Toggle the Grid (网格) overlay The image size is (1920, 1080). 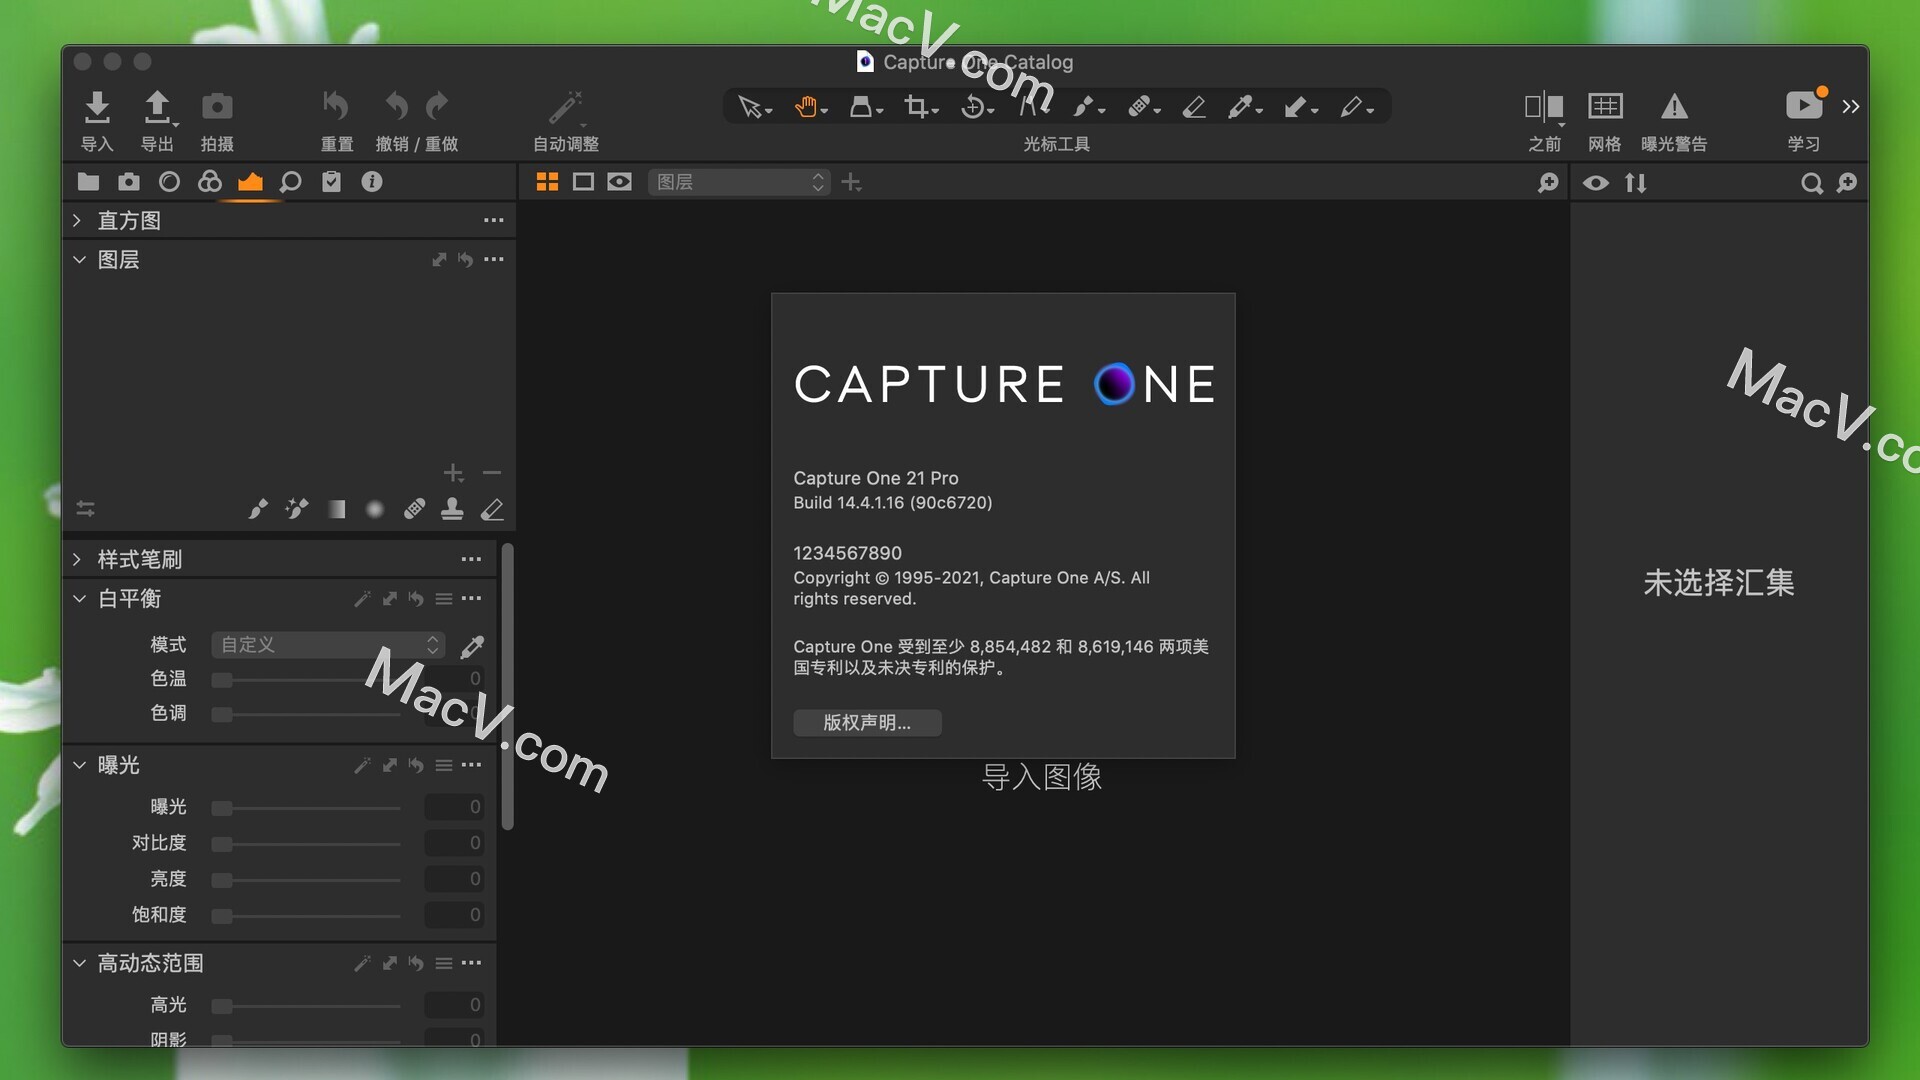click(x=1605, y=106)
